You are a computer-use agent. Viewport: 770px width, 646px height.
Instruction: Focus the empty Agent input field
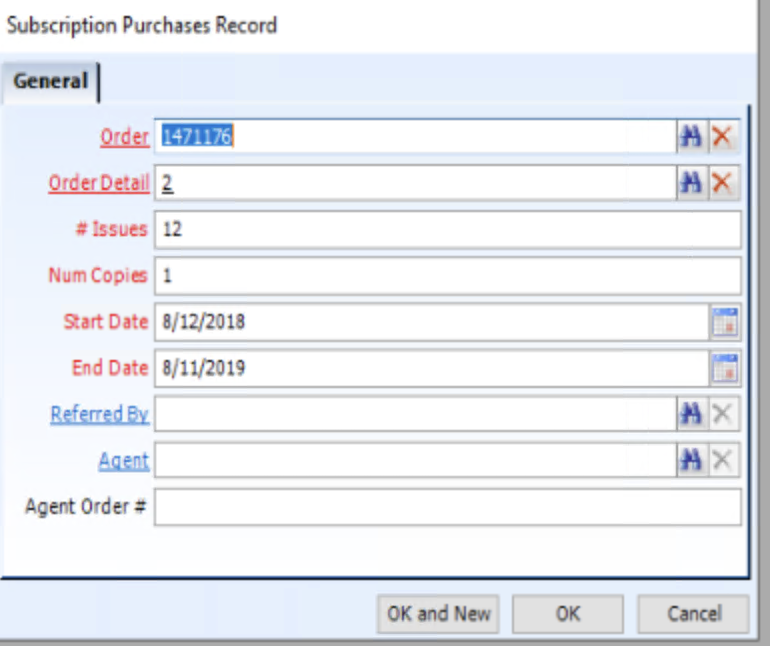coord(415,460)
